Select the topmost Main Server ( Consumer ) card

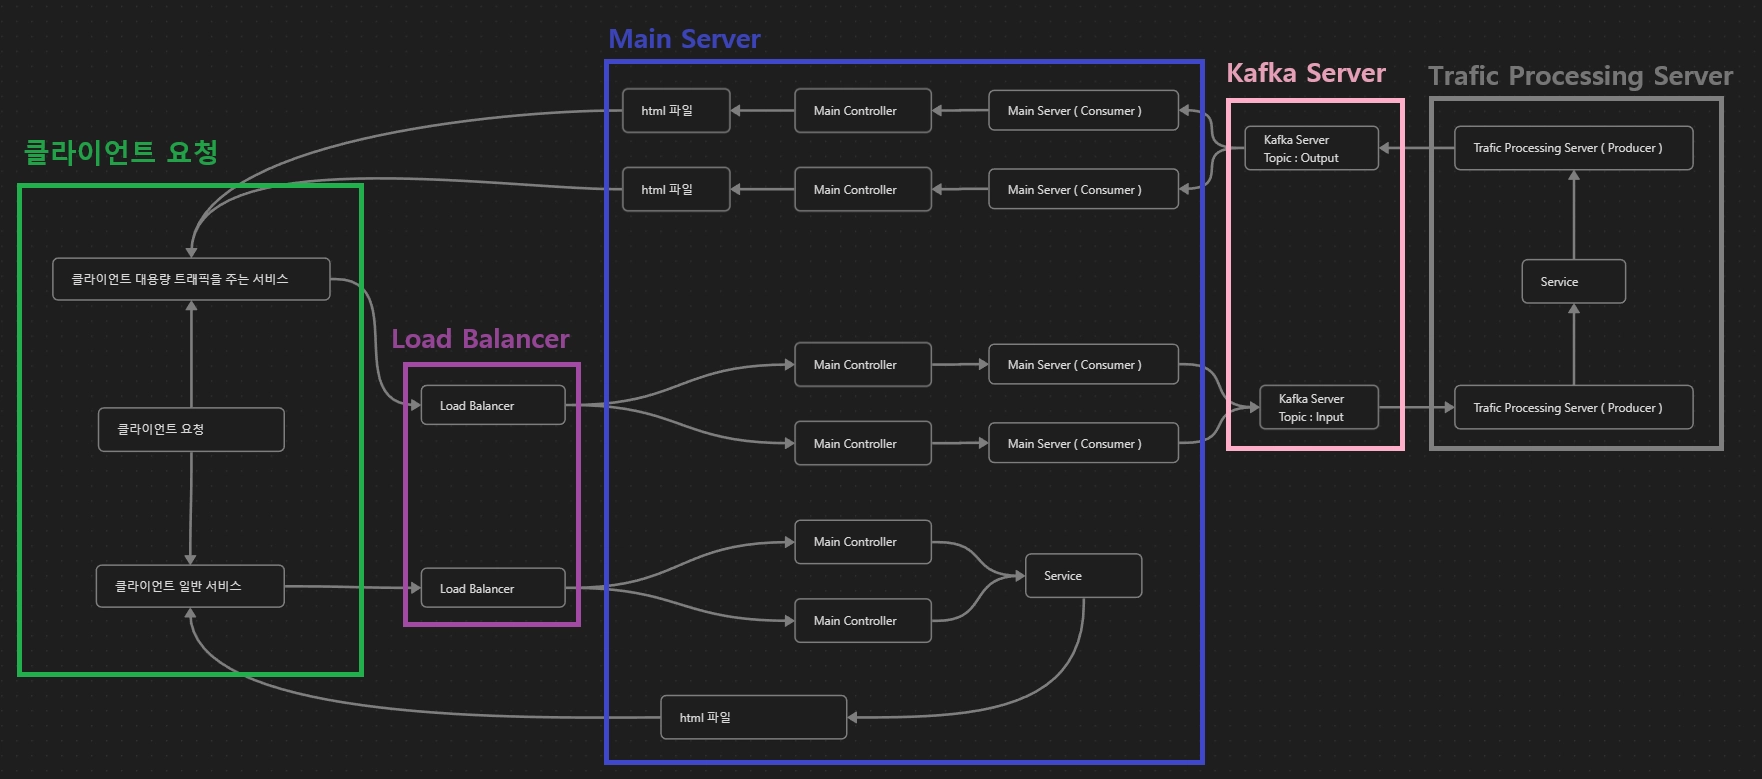tap(1083, 110)
